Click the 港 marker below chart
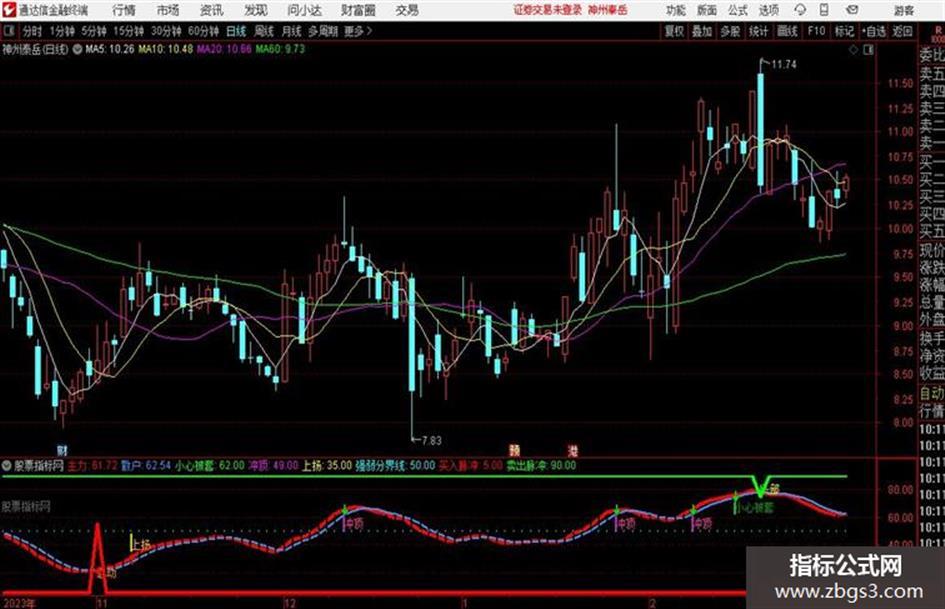This screenshot has width=945, height=609. point(572,450)
